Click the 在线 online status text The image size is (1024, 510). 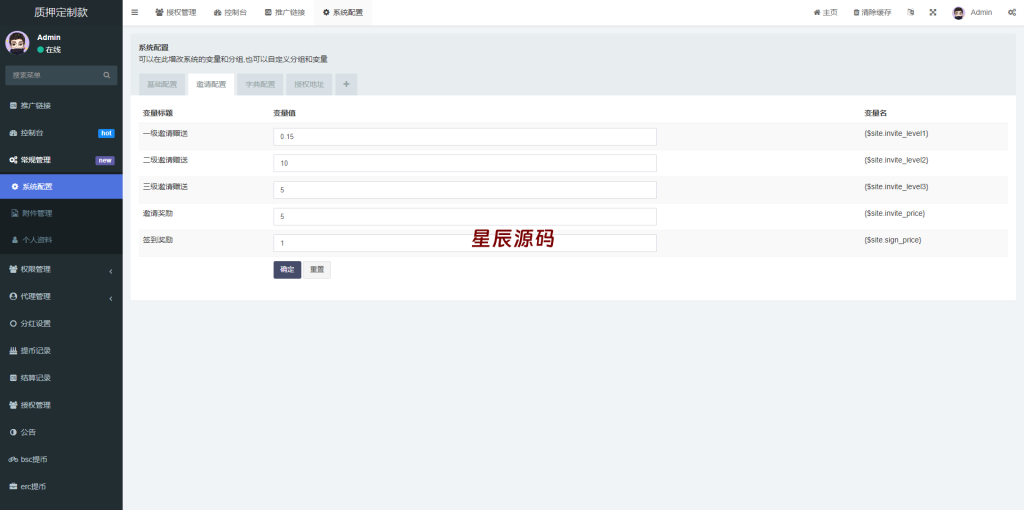coord(53,50)
